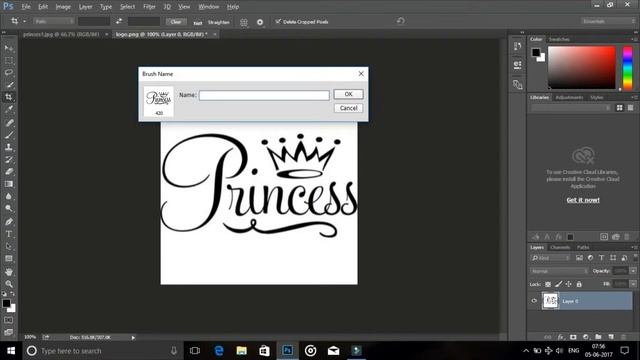640x360 pixels.
Task: Select the Dodge tool
Action: point(9,208)
